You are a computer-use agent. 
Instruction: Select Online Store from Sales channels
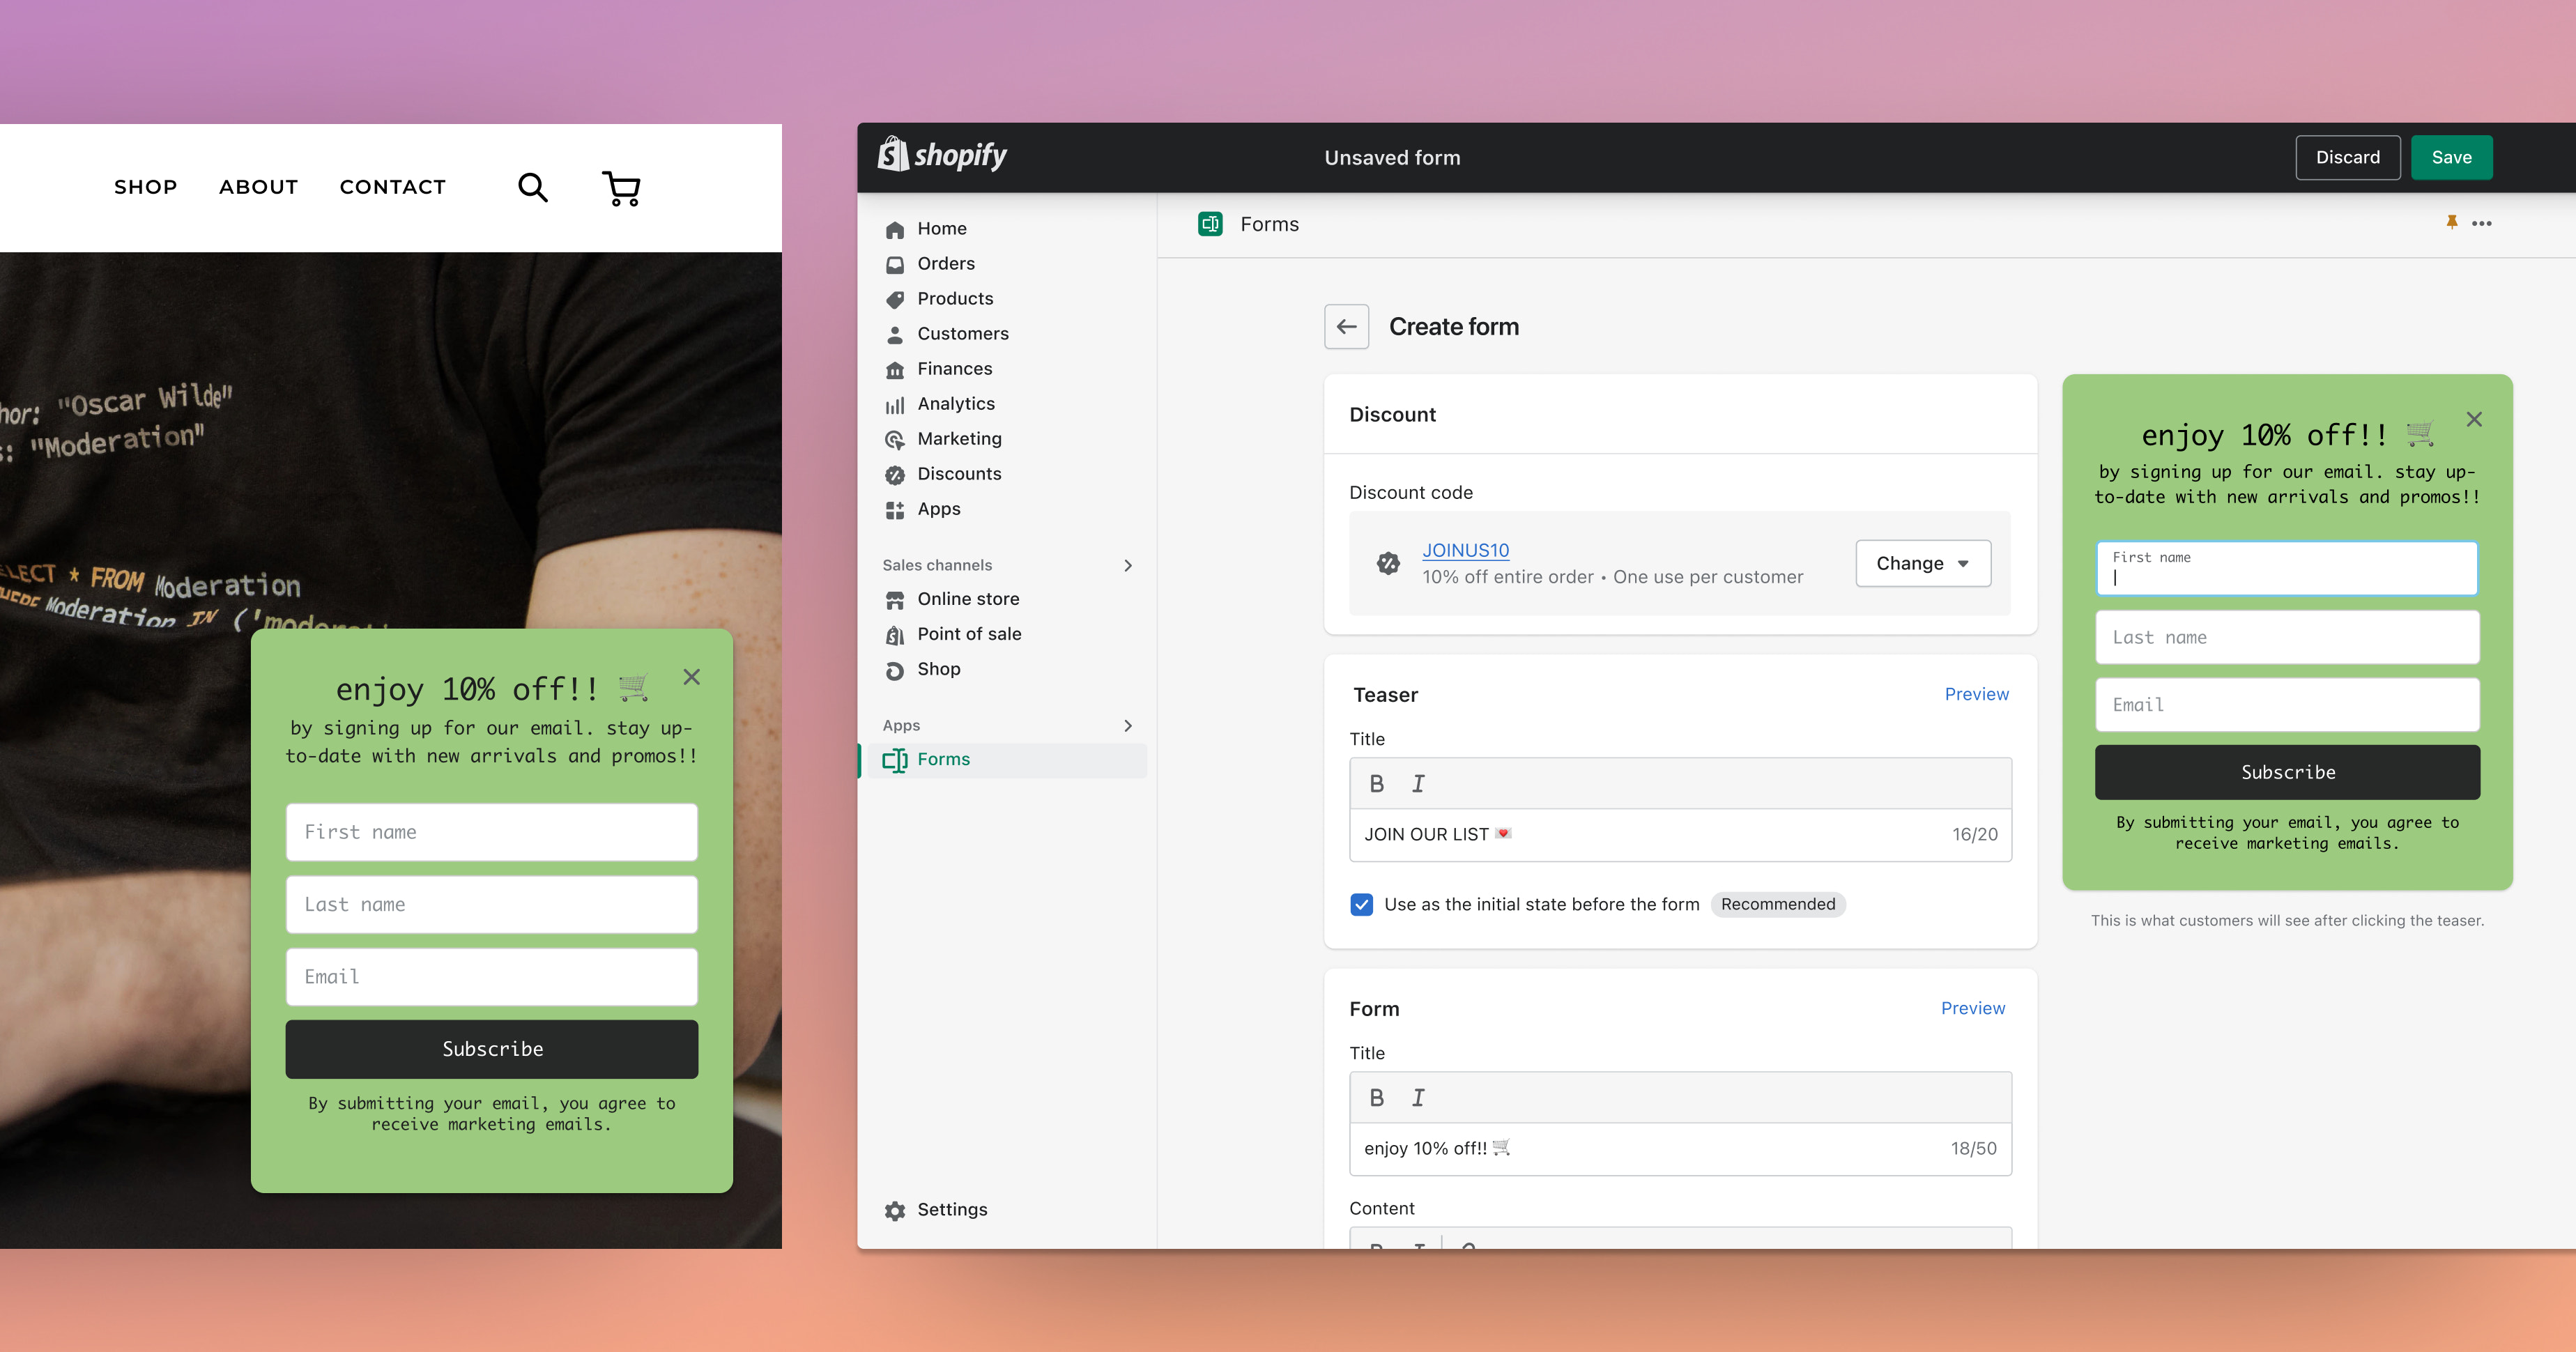(966, 598)
